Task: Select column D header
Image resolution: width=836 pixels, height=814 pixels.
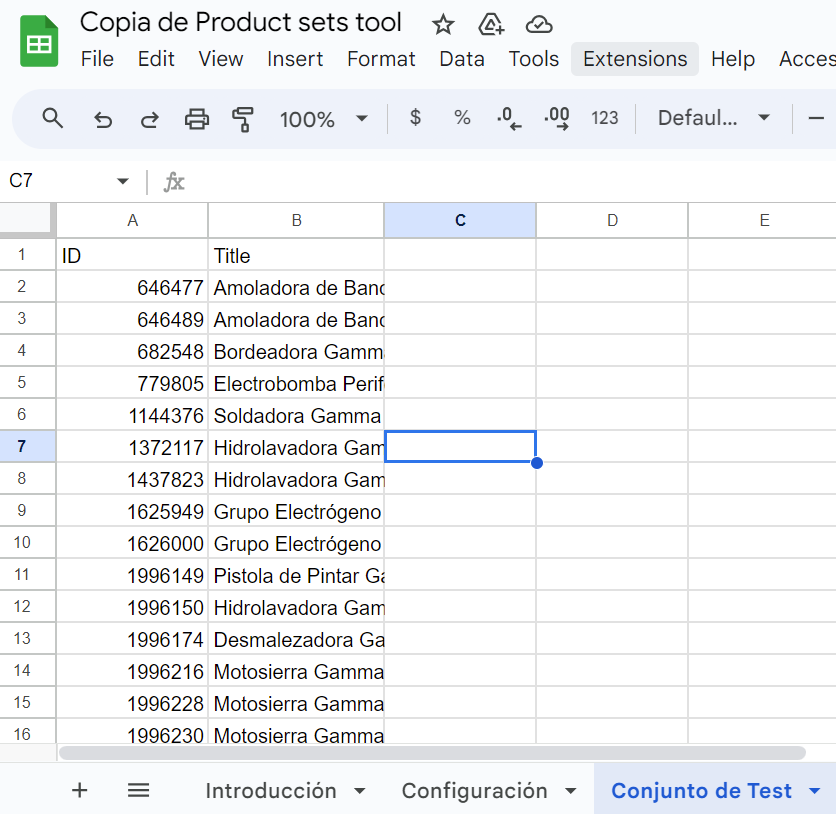Action: pos(612,220)
